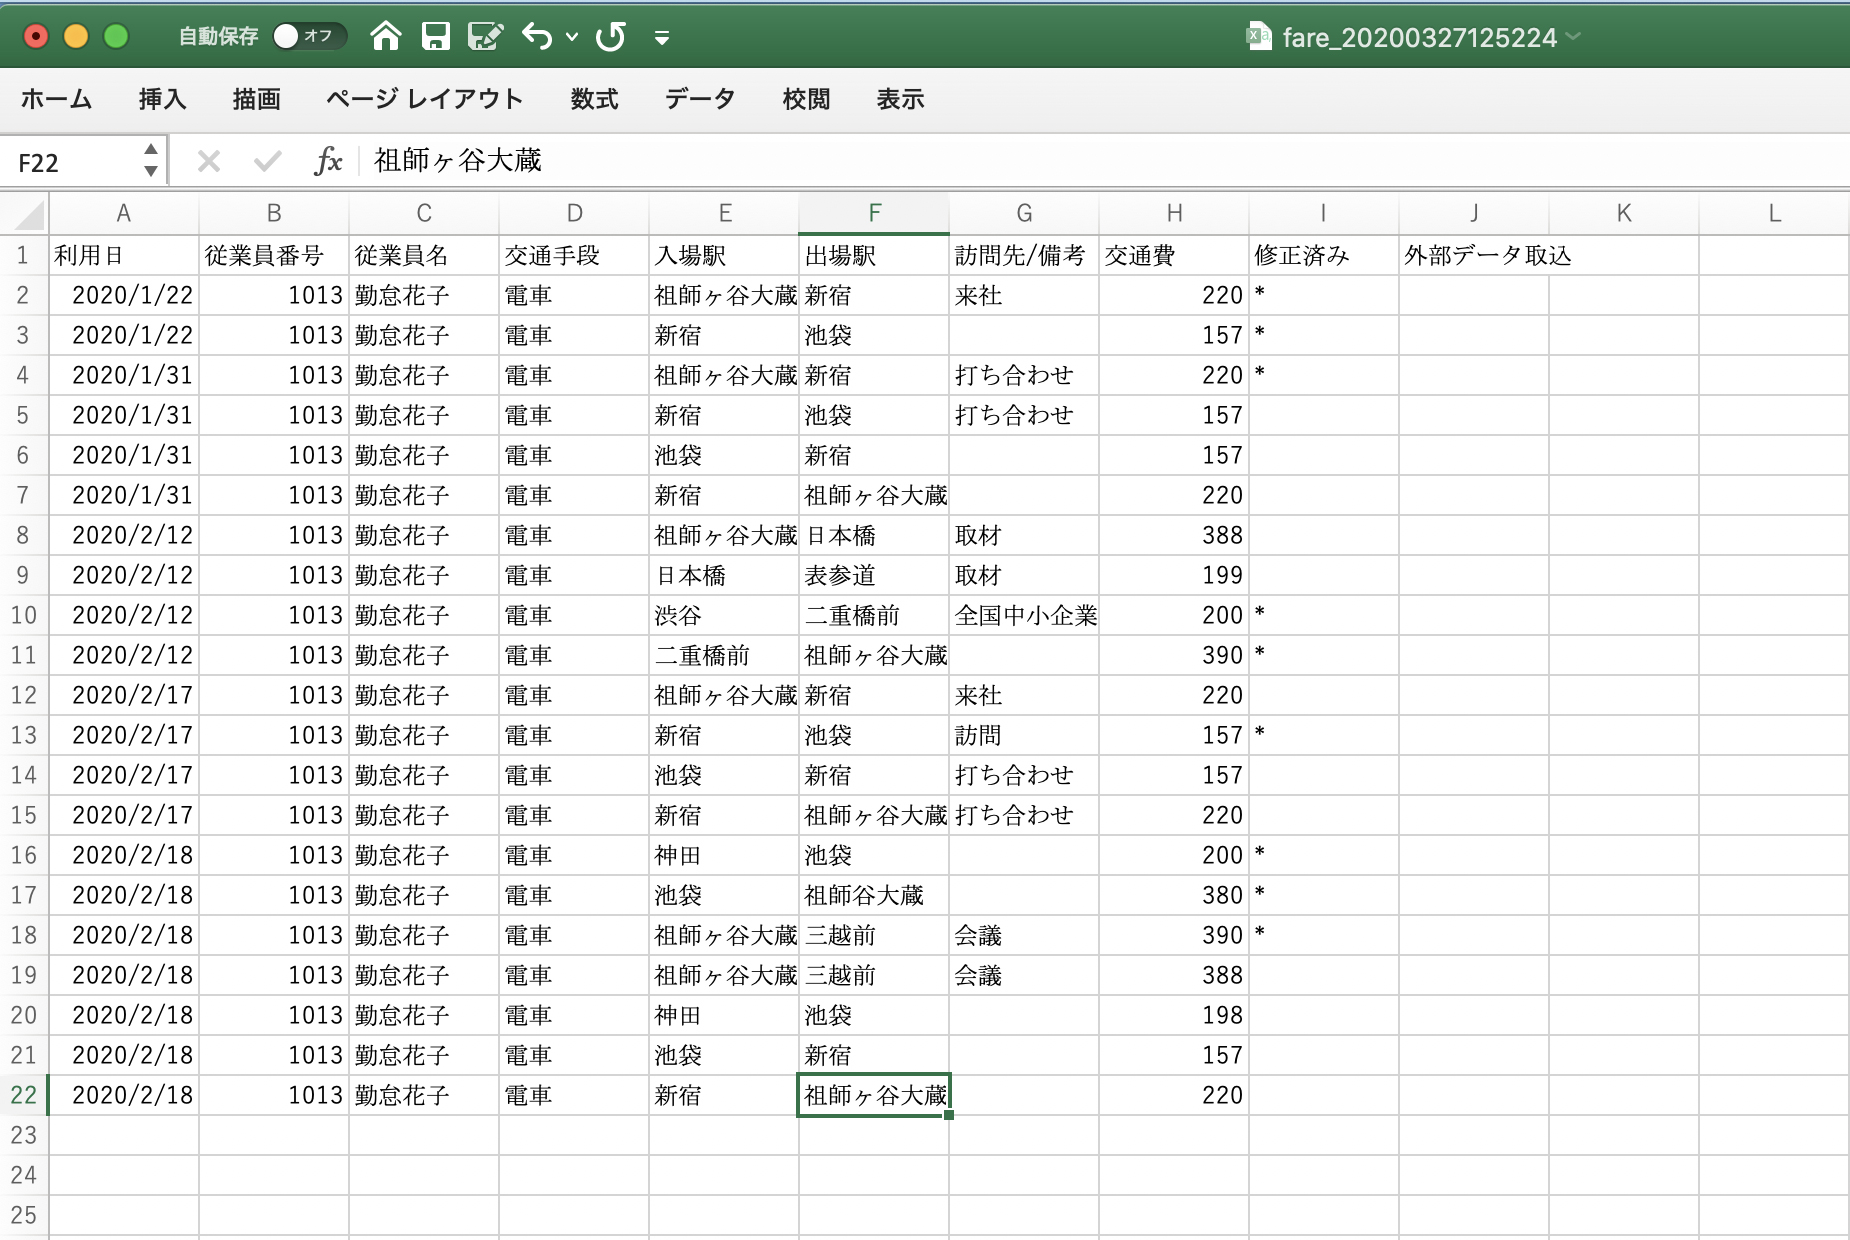Select column F header

(x=874, y=213)
